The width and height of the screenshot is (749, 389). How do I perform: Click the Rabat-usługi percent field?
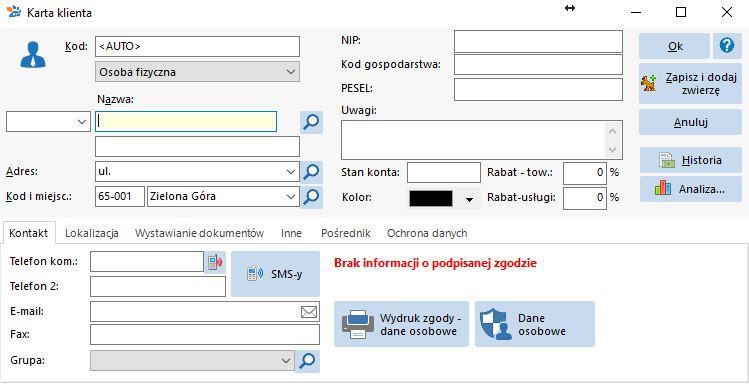(585, 198)
